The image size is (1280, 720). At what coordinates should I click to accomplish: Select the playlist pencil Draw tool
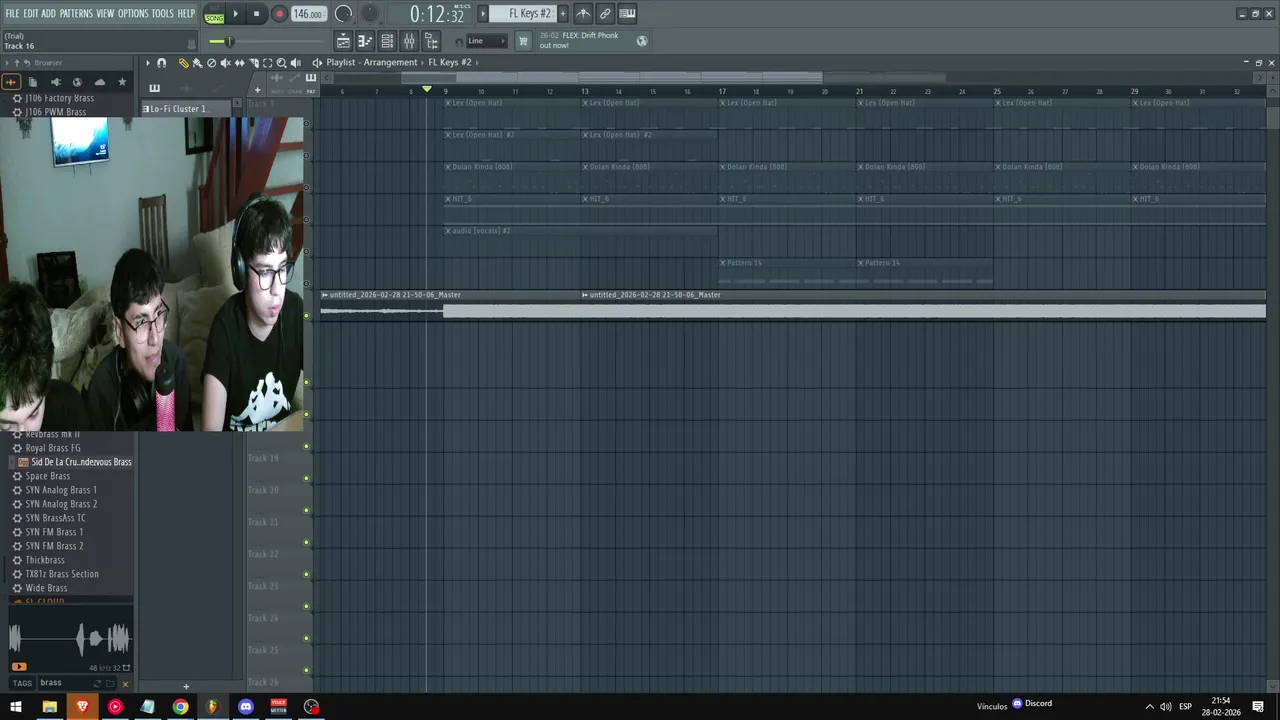[x=183, y=63]
